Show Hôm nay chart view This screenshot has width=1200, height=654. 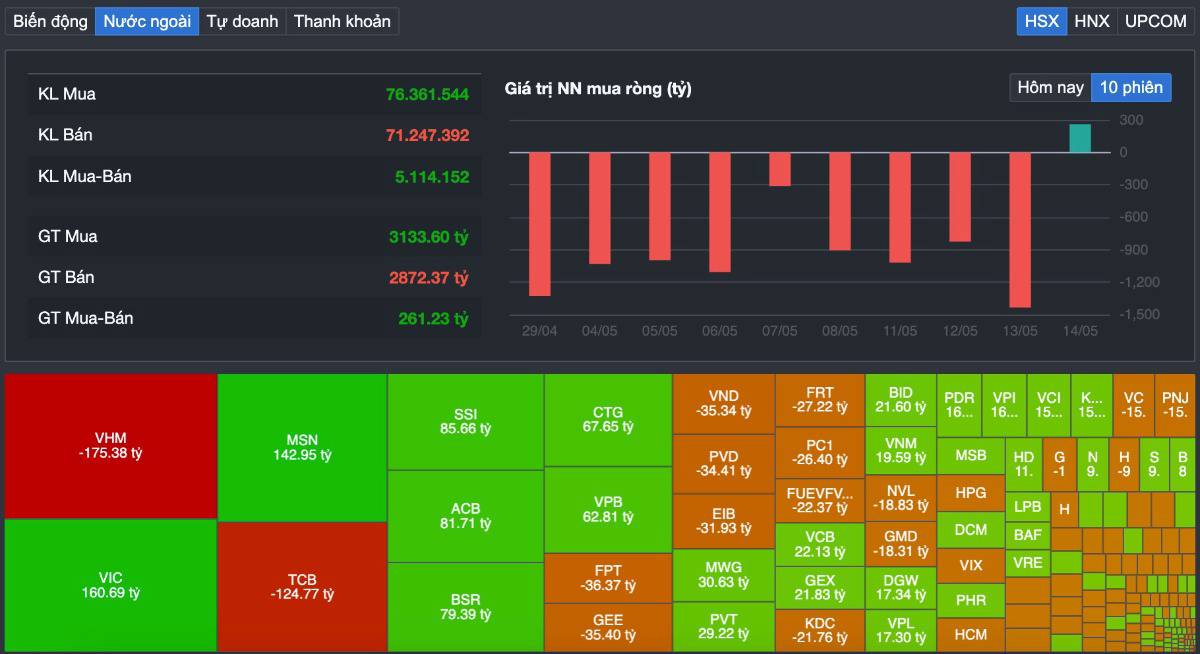pyautogui.click(x=1050, y=88)
